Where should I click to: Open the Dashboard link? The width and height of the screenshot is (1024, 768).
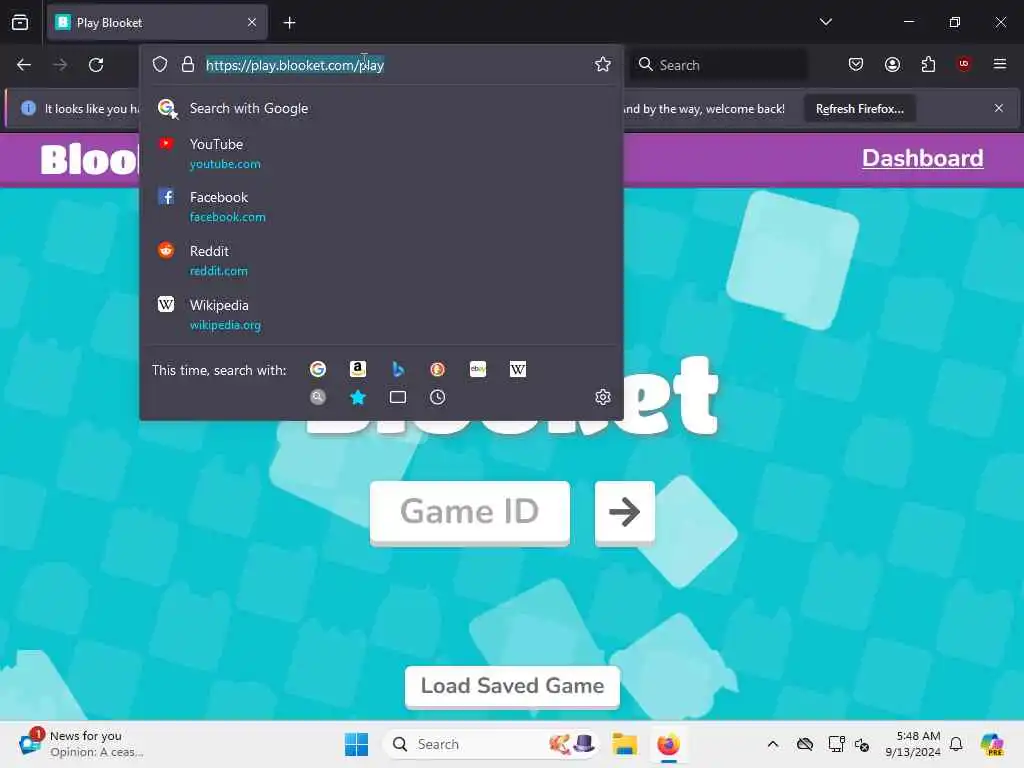click(922, 159)
